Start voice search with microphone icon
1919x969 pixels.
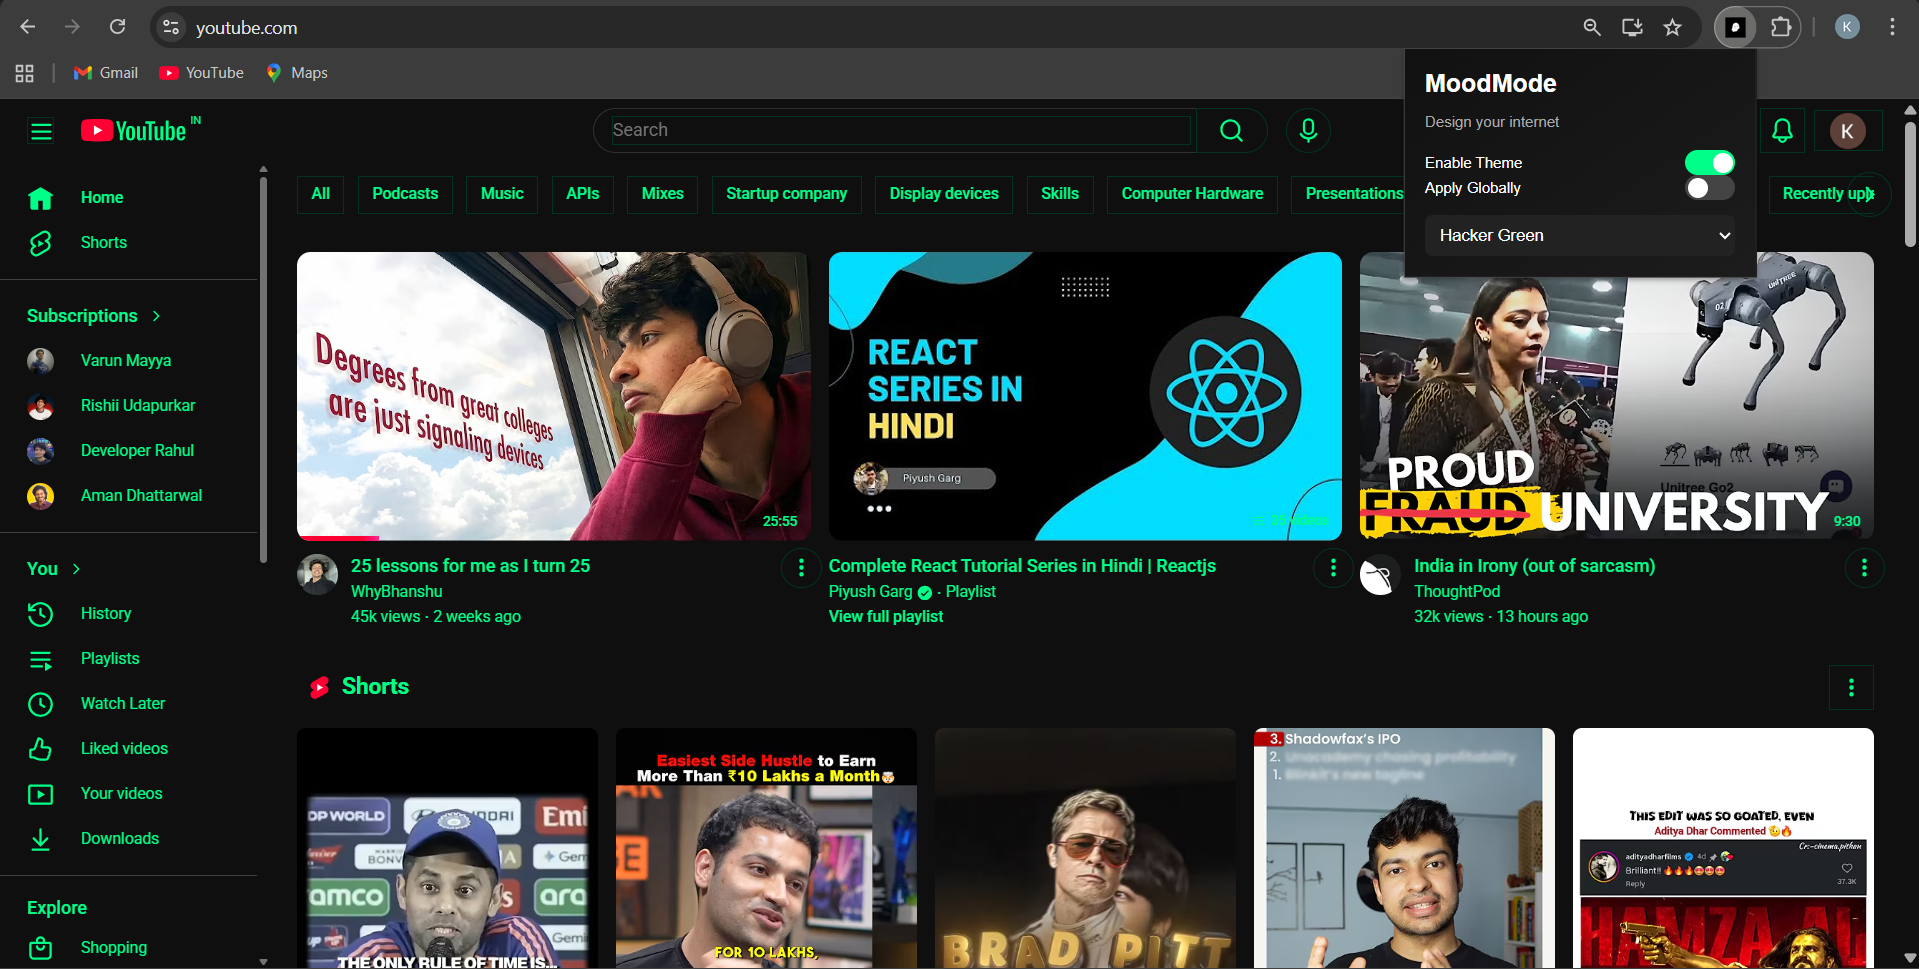coord(1308,131)
